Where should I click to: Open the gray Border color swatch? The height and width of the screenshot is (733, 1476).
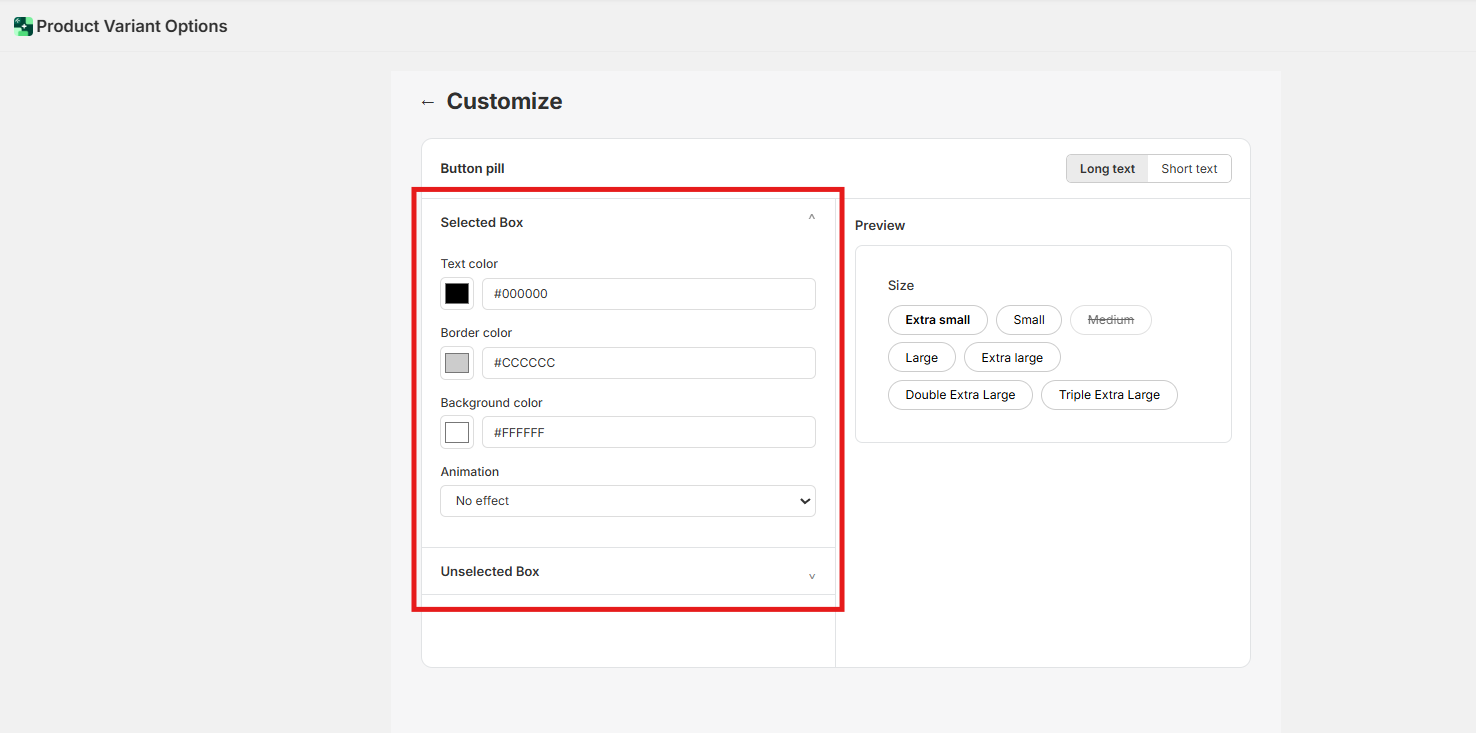pyautogui.click(x=457, y=363)
